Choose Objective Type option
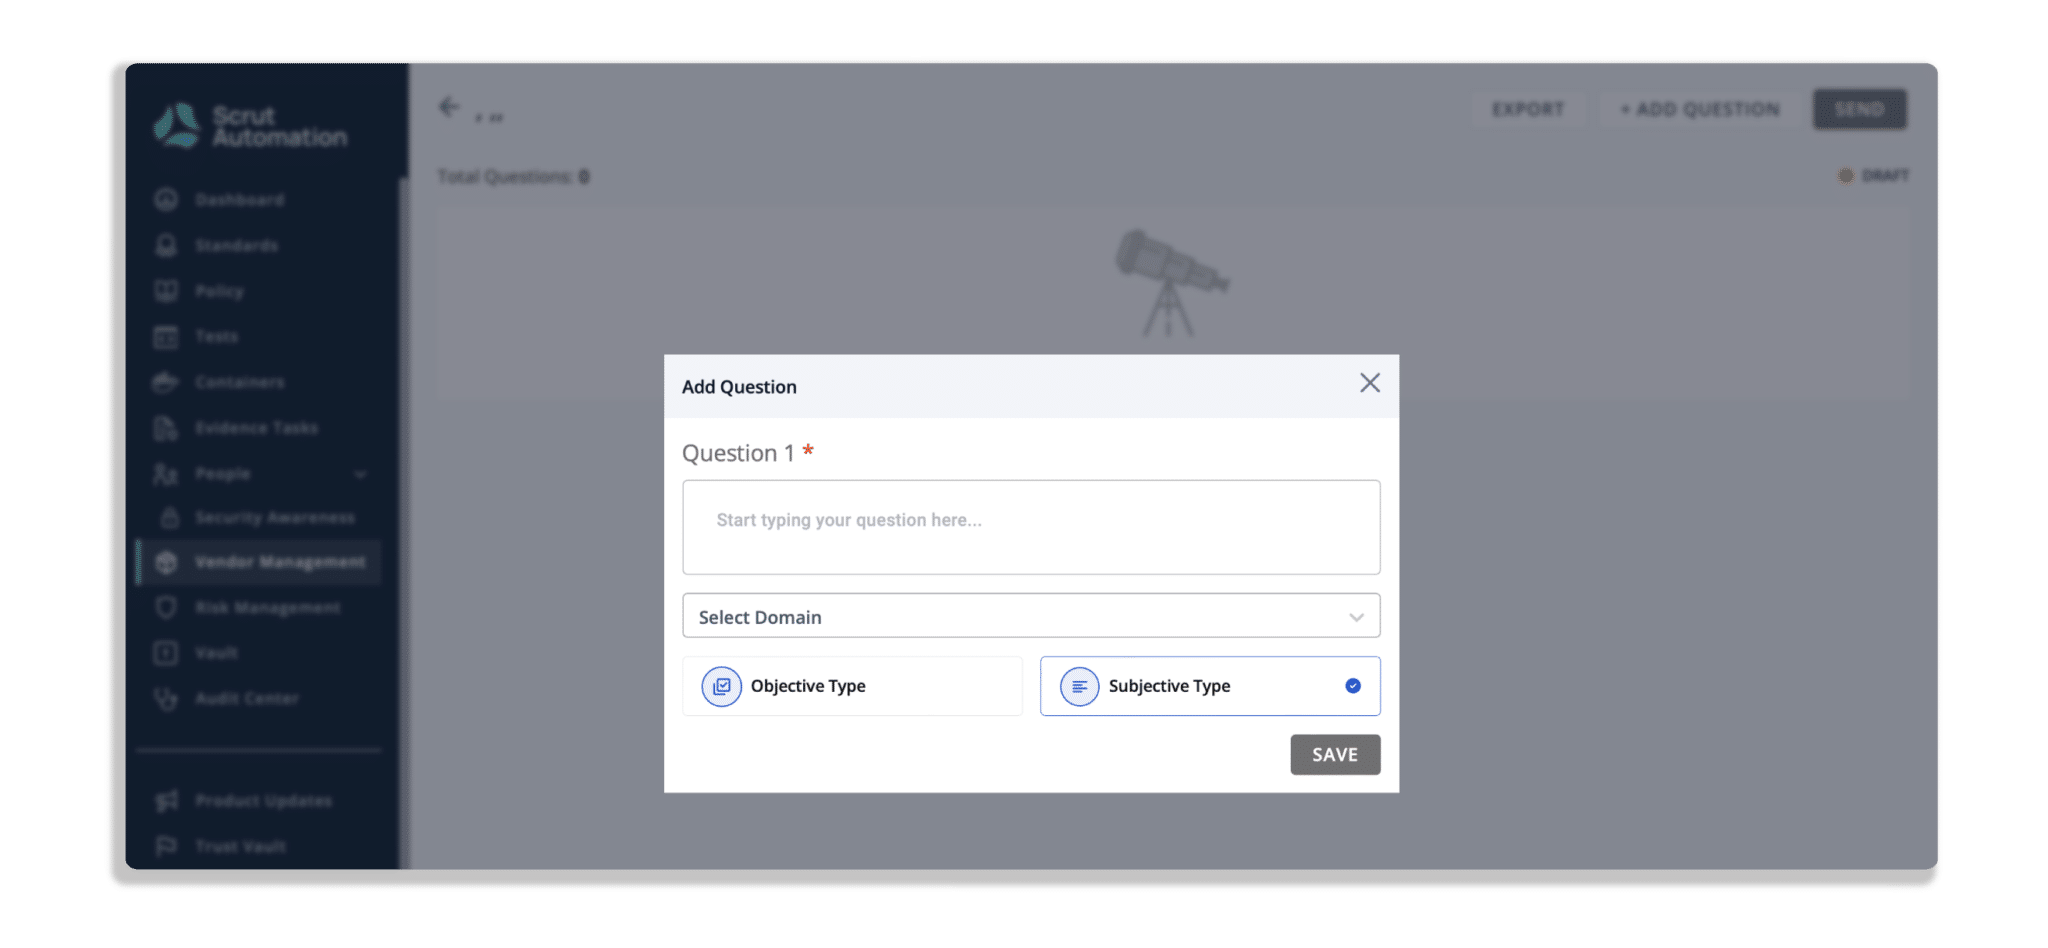 pyautogui.click(x=852, y=686)
